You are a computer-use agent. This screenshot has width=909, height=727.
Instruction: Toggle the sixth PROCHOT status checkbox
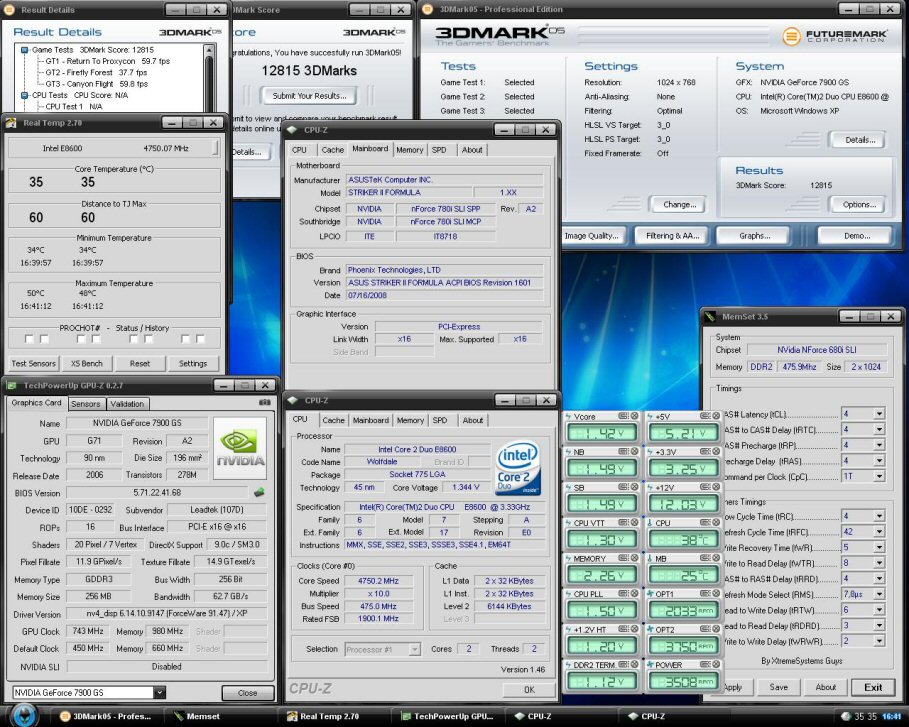(x=148, y=339)
